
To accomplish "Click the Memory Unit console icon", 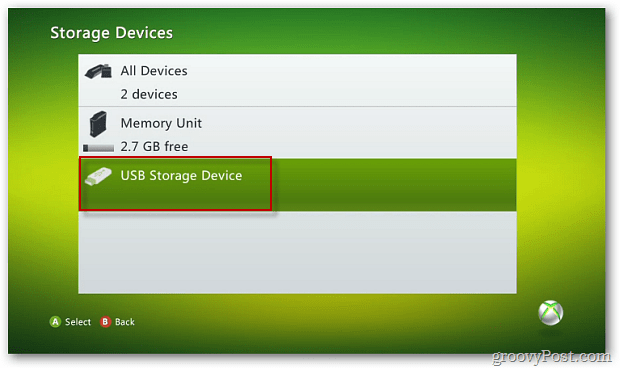I will click(98, 124).
